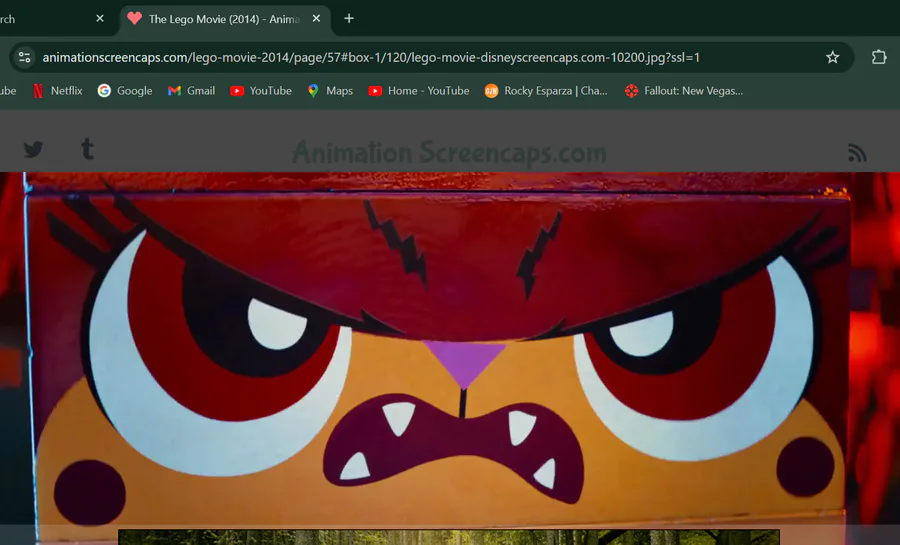The width and height of the screenshot is (900, 545).
Task: Click the forest thumbnail at page bottom
Action: (449, 538)
